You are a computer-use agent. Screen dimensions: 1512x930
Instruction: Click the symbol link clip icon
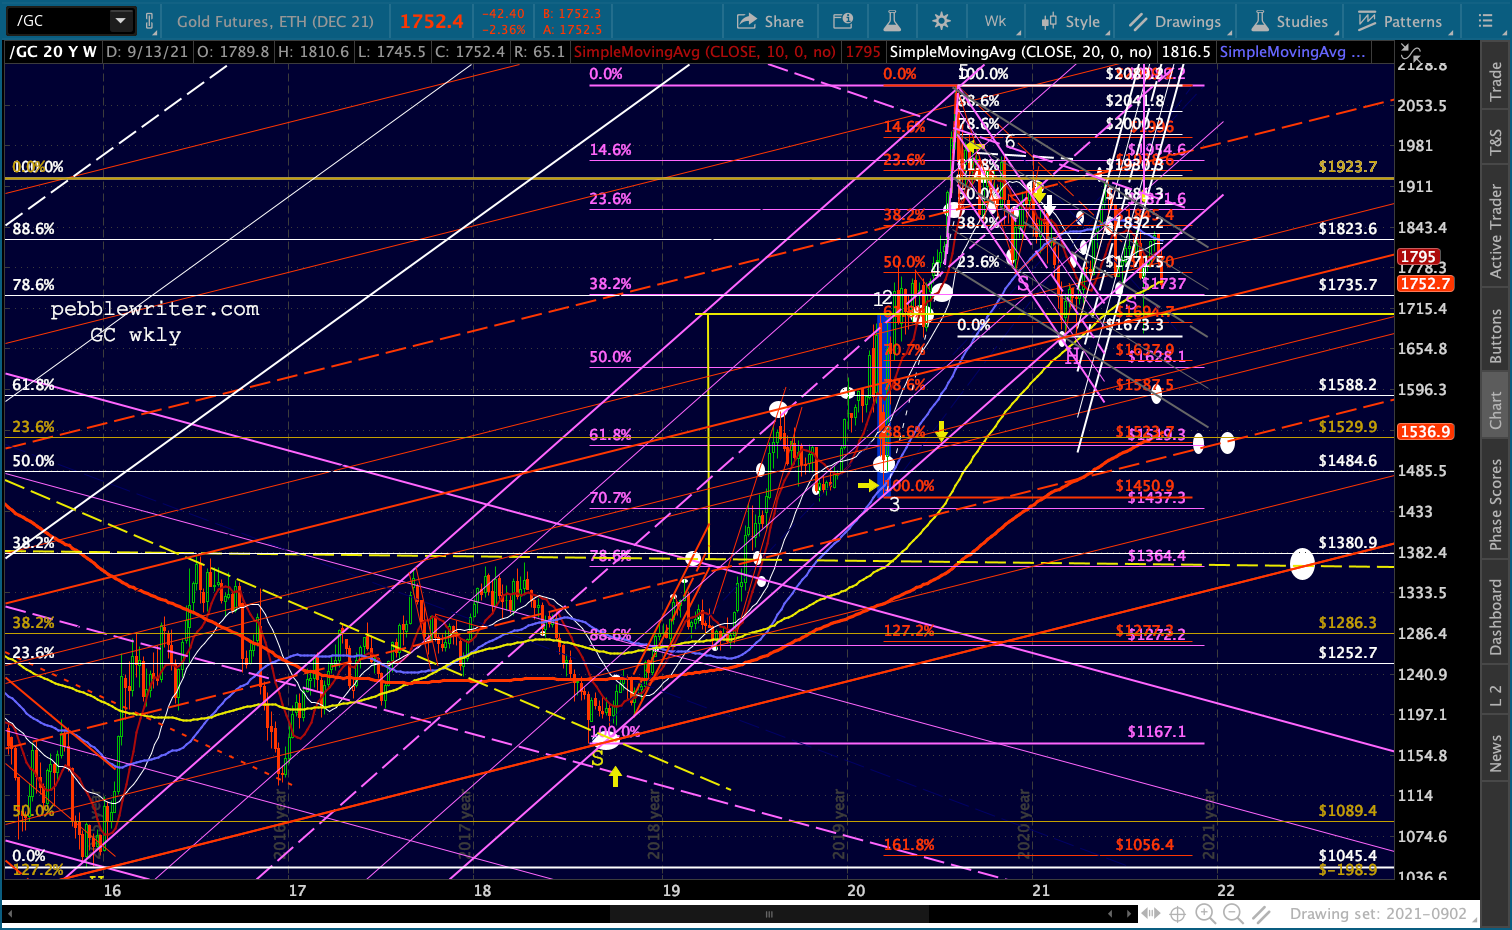click(150, 21)
